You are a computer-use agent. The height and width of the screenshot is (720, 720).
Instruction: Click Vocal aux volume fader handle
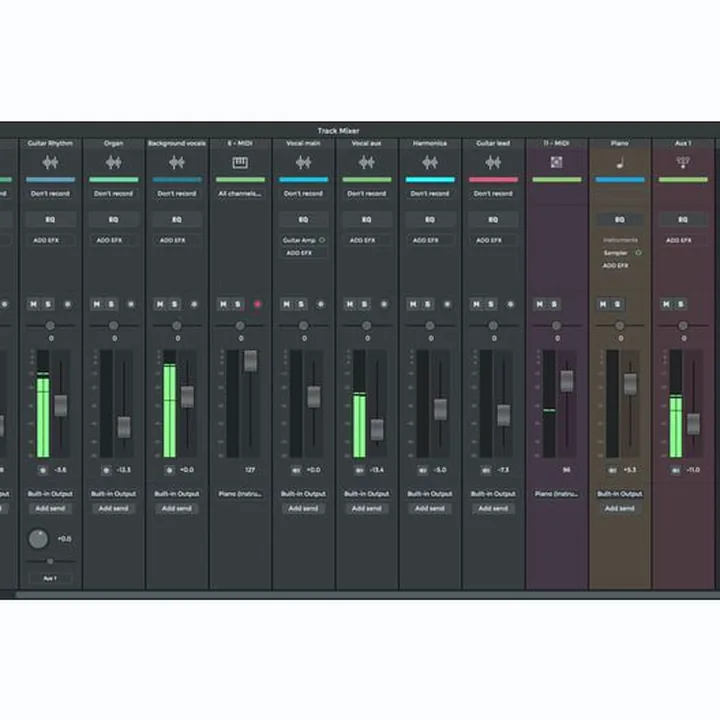(x=377, y=430)
